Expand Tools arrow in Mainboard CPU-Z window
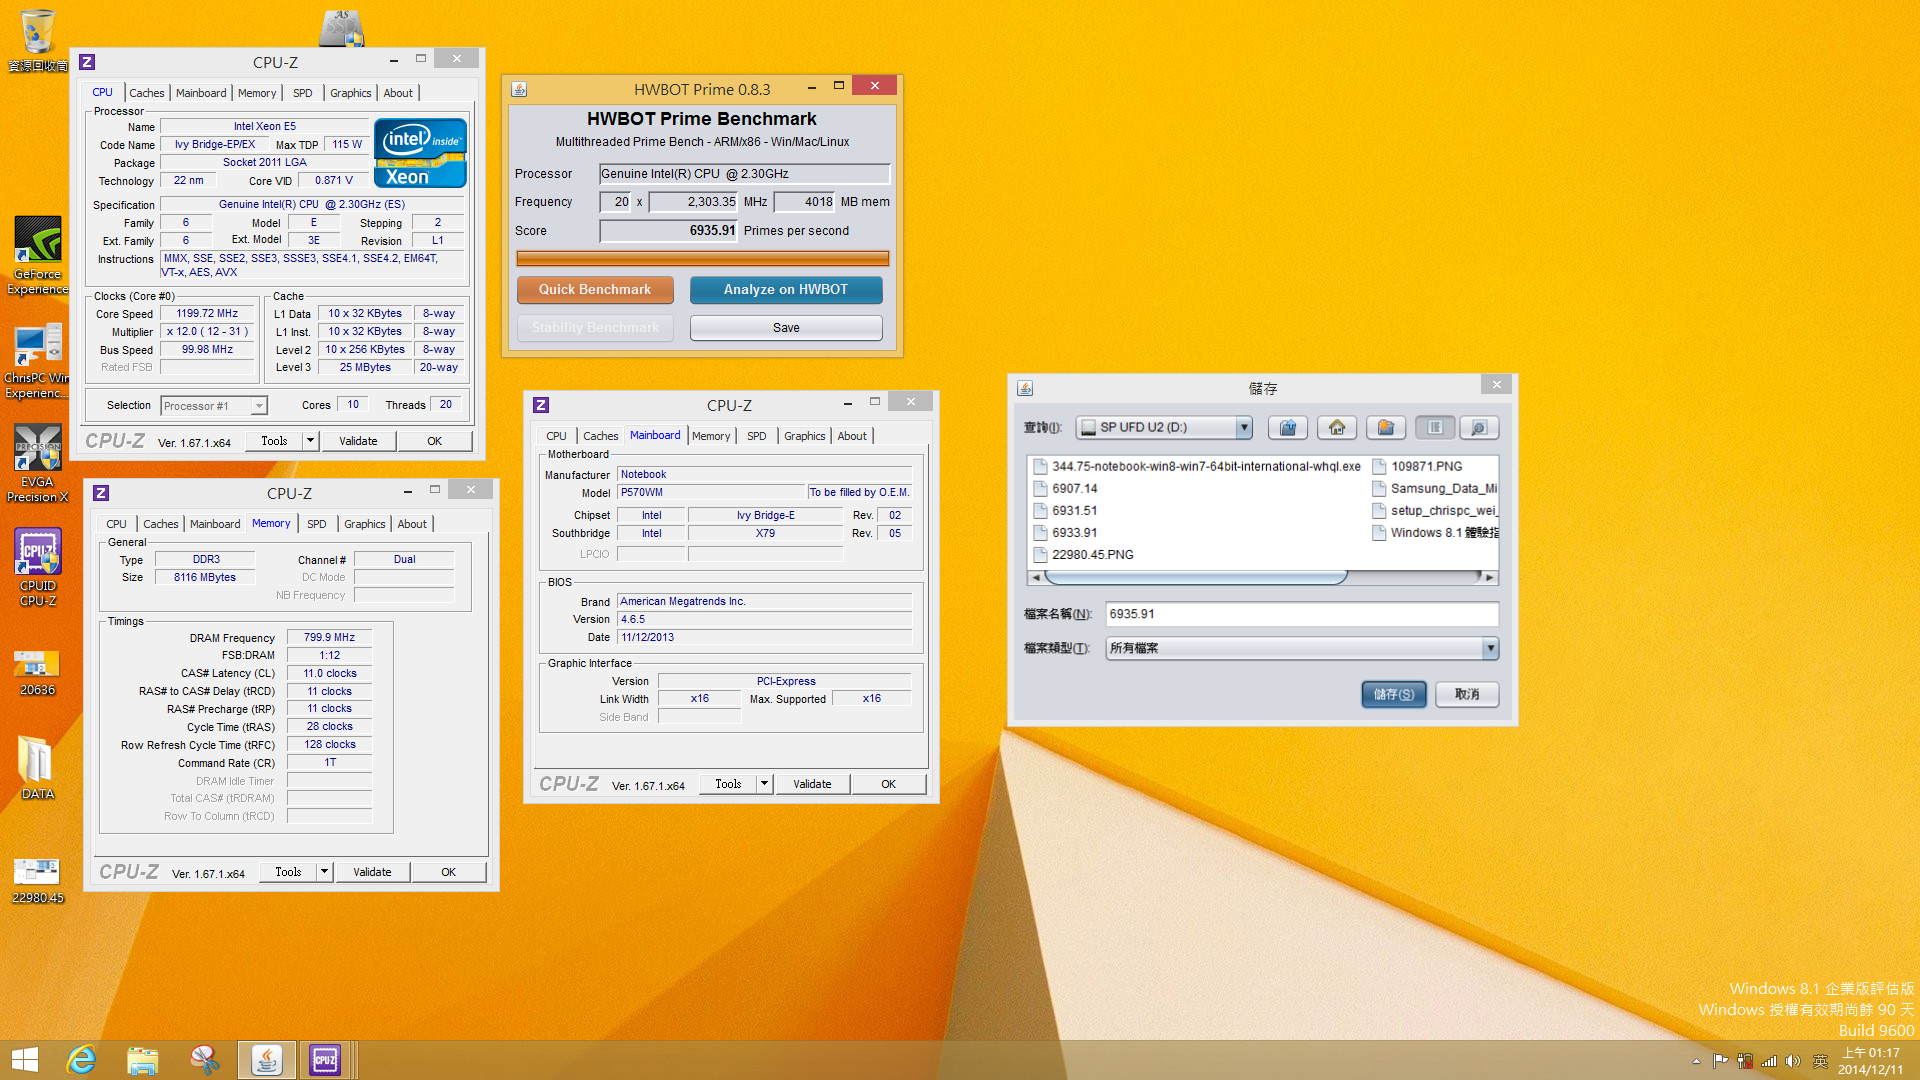Image resolution: width=1920 pixels, height=1080 pixels. [x=764, y=784]
